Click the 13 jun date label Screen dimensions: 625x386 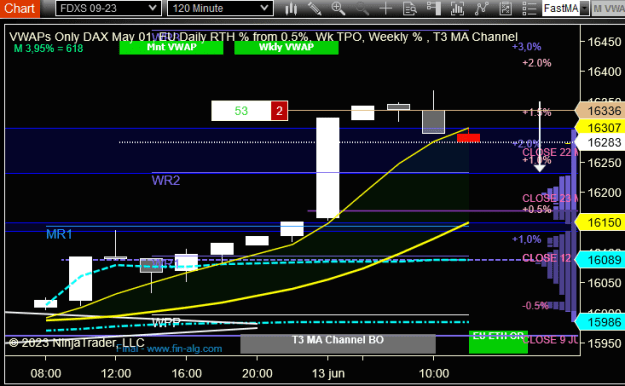328,374
